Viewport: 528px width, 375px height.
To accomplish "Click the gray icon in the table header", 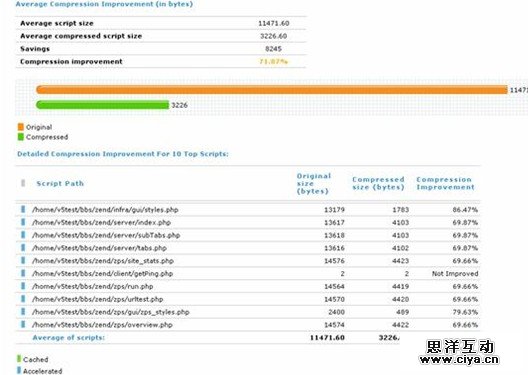I will [23, 183].
